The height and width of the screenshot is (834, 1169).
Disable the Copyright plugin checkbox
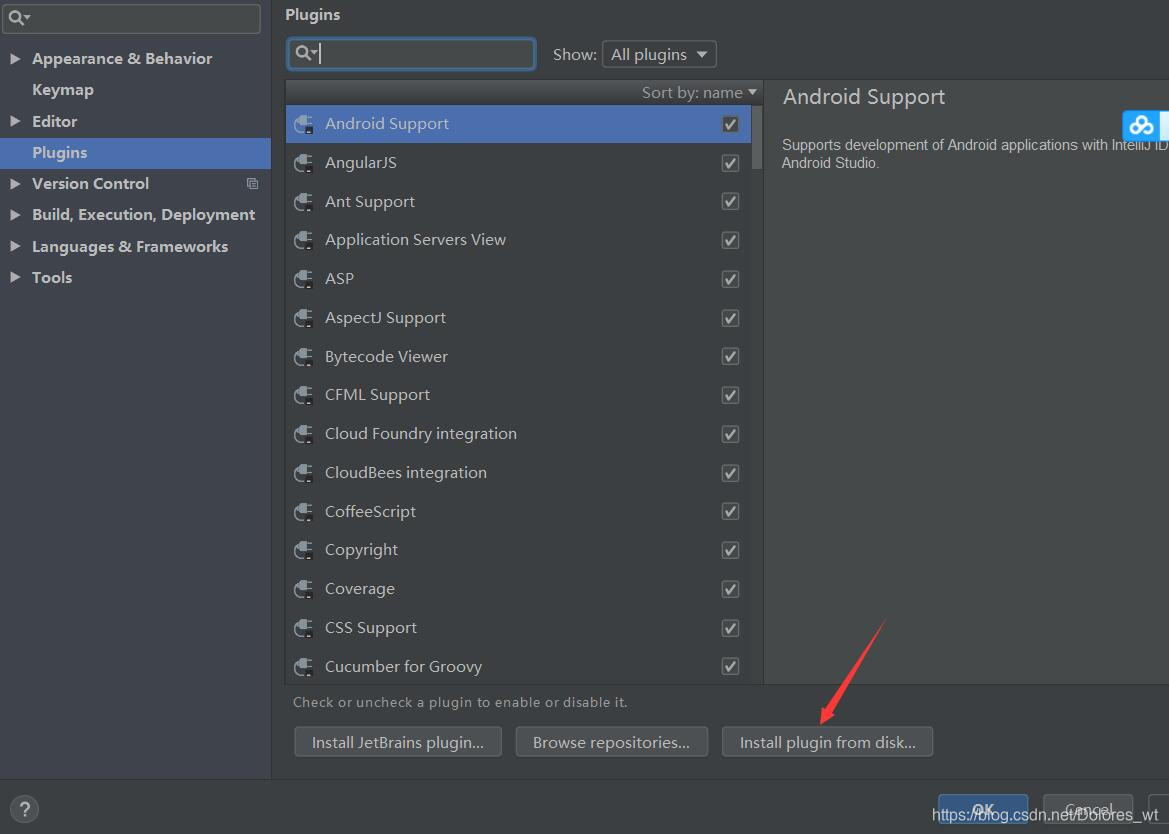[731, 550]
